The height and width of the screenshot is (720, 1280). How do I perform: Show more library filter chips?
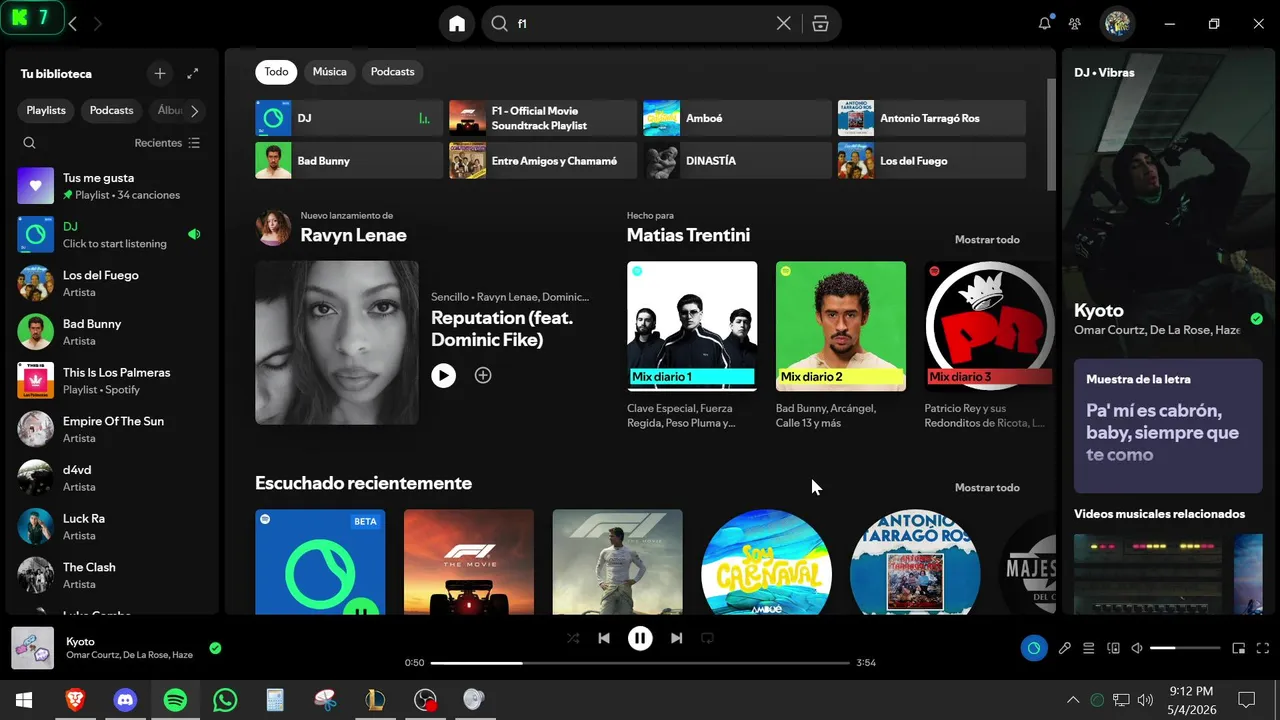(x=194, y=111)
